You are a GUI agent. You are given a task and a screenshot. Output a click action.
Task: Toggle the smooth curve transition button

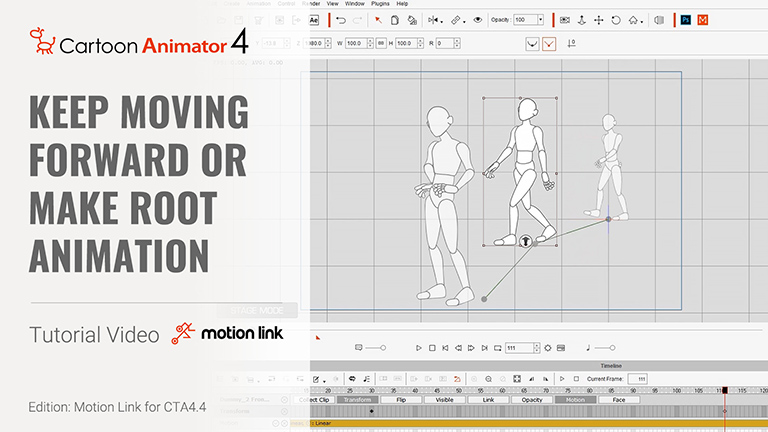point(532,44)
